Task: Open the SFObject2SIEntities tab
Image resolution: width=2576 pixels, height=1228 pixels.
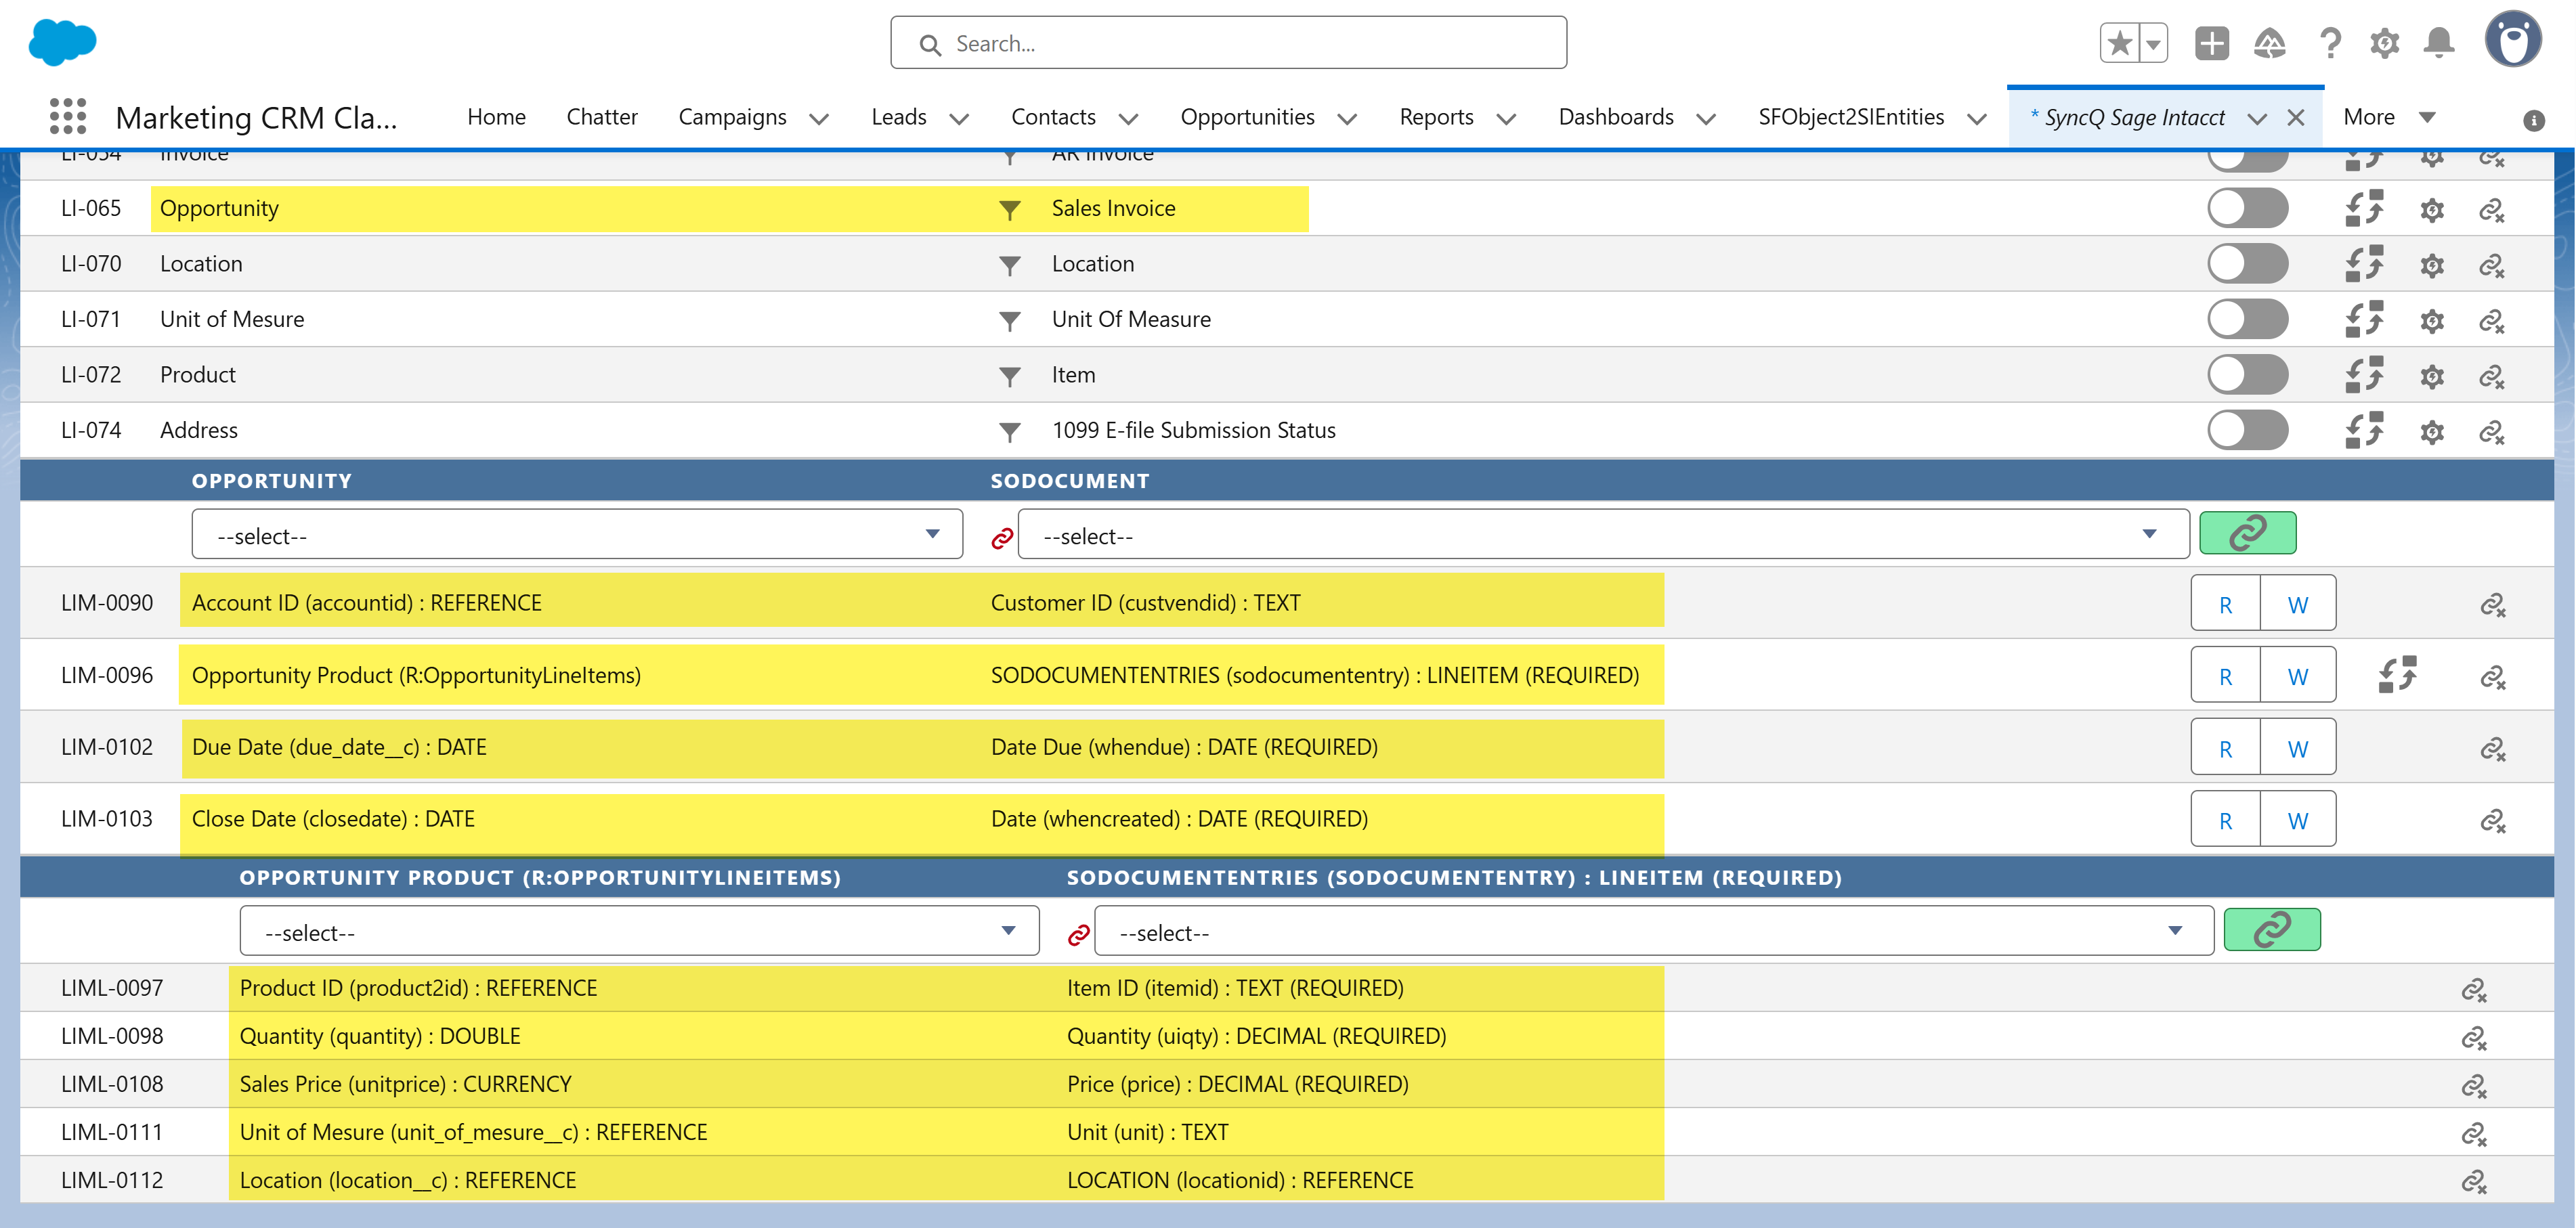Action: coord(1851,117)
